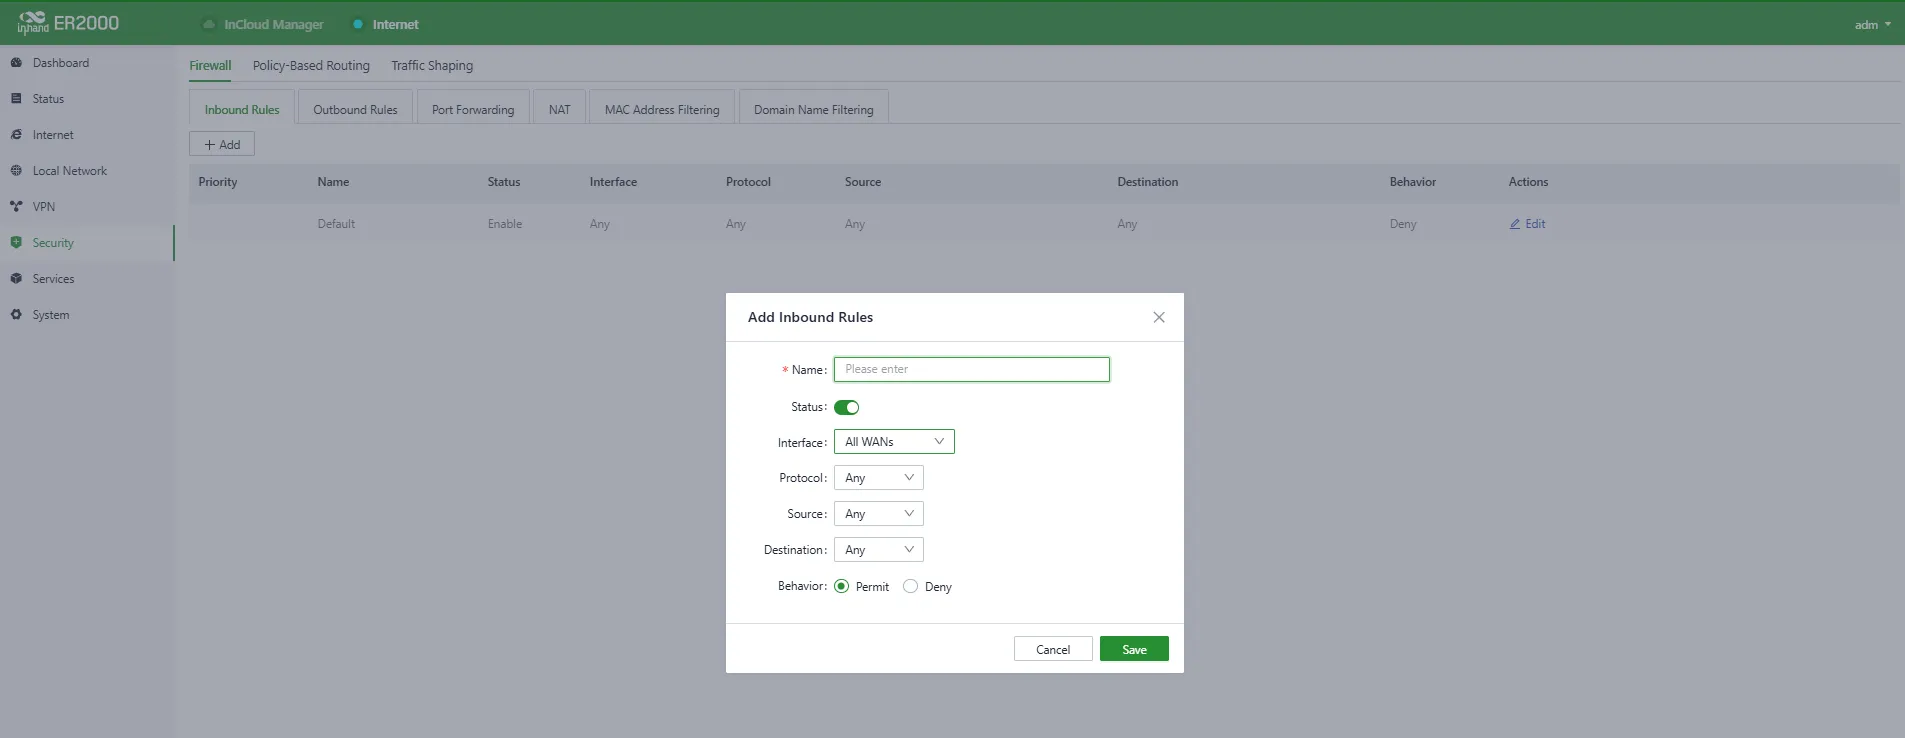Open the Protocol dropdown
1905x738 pixels.
879,478
